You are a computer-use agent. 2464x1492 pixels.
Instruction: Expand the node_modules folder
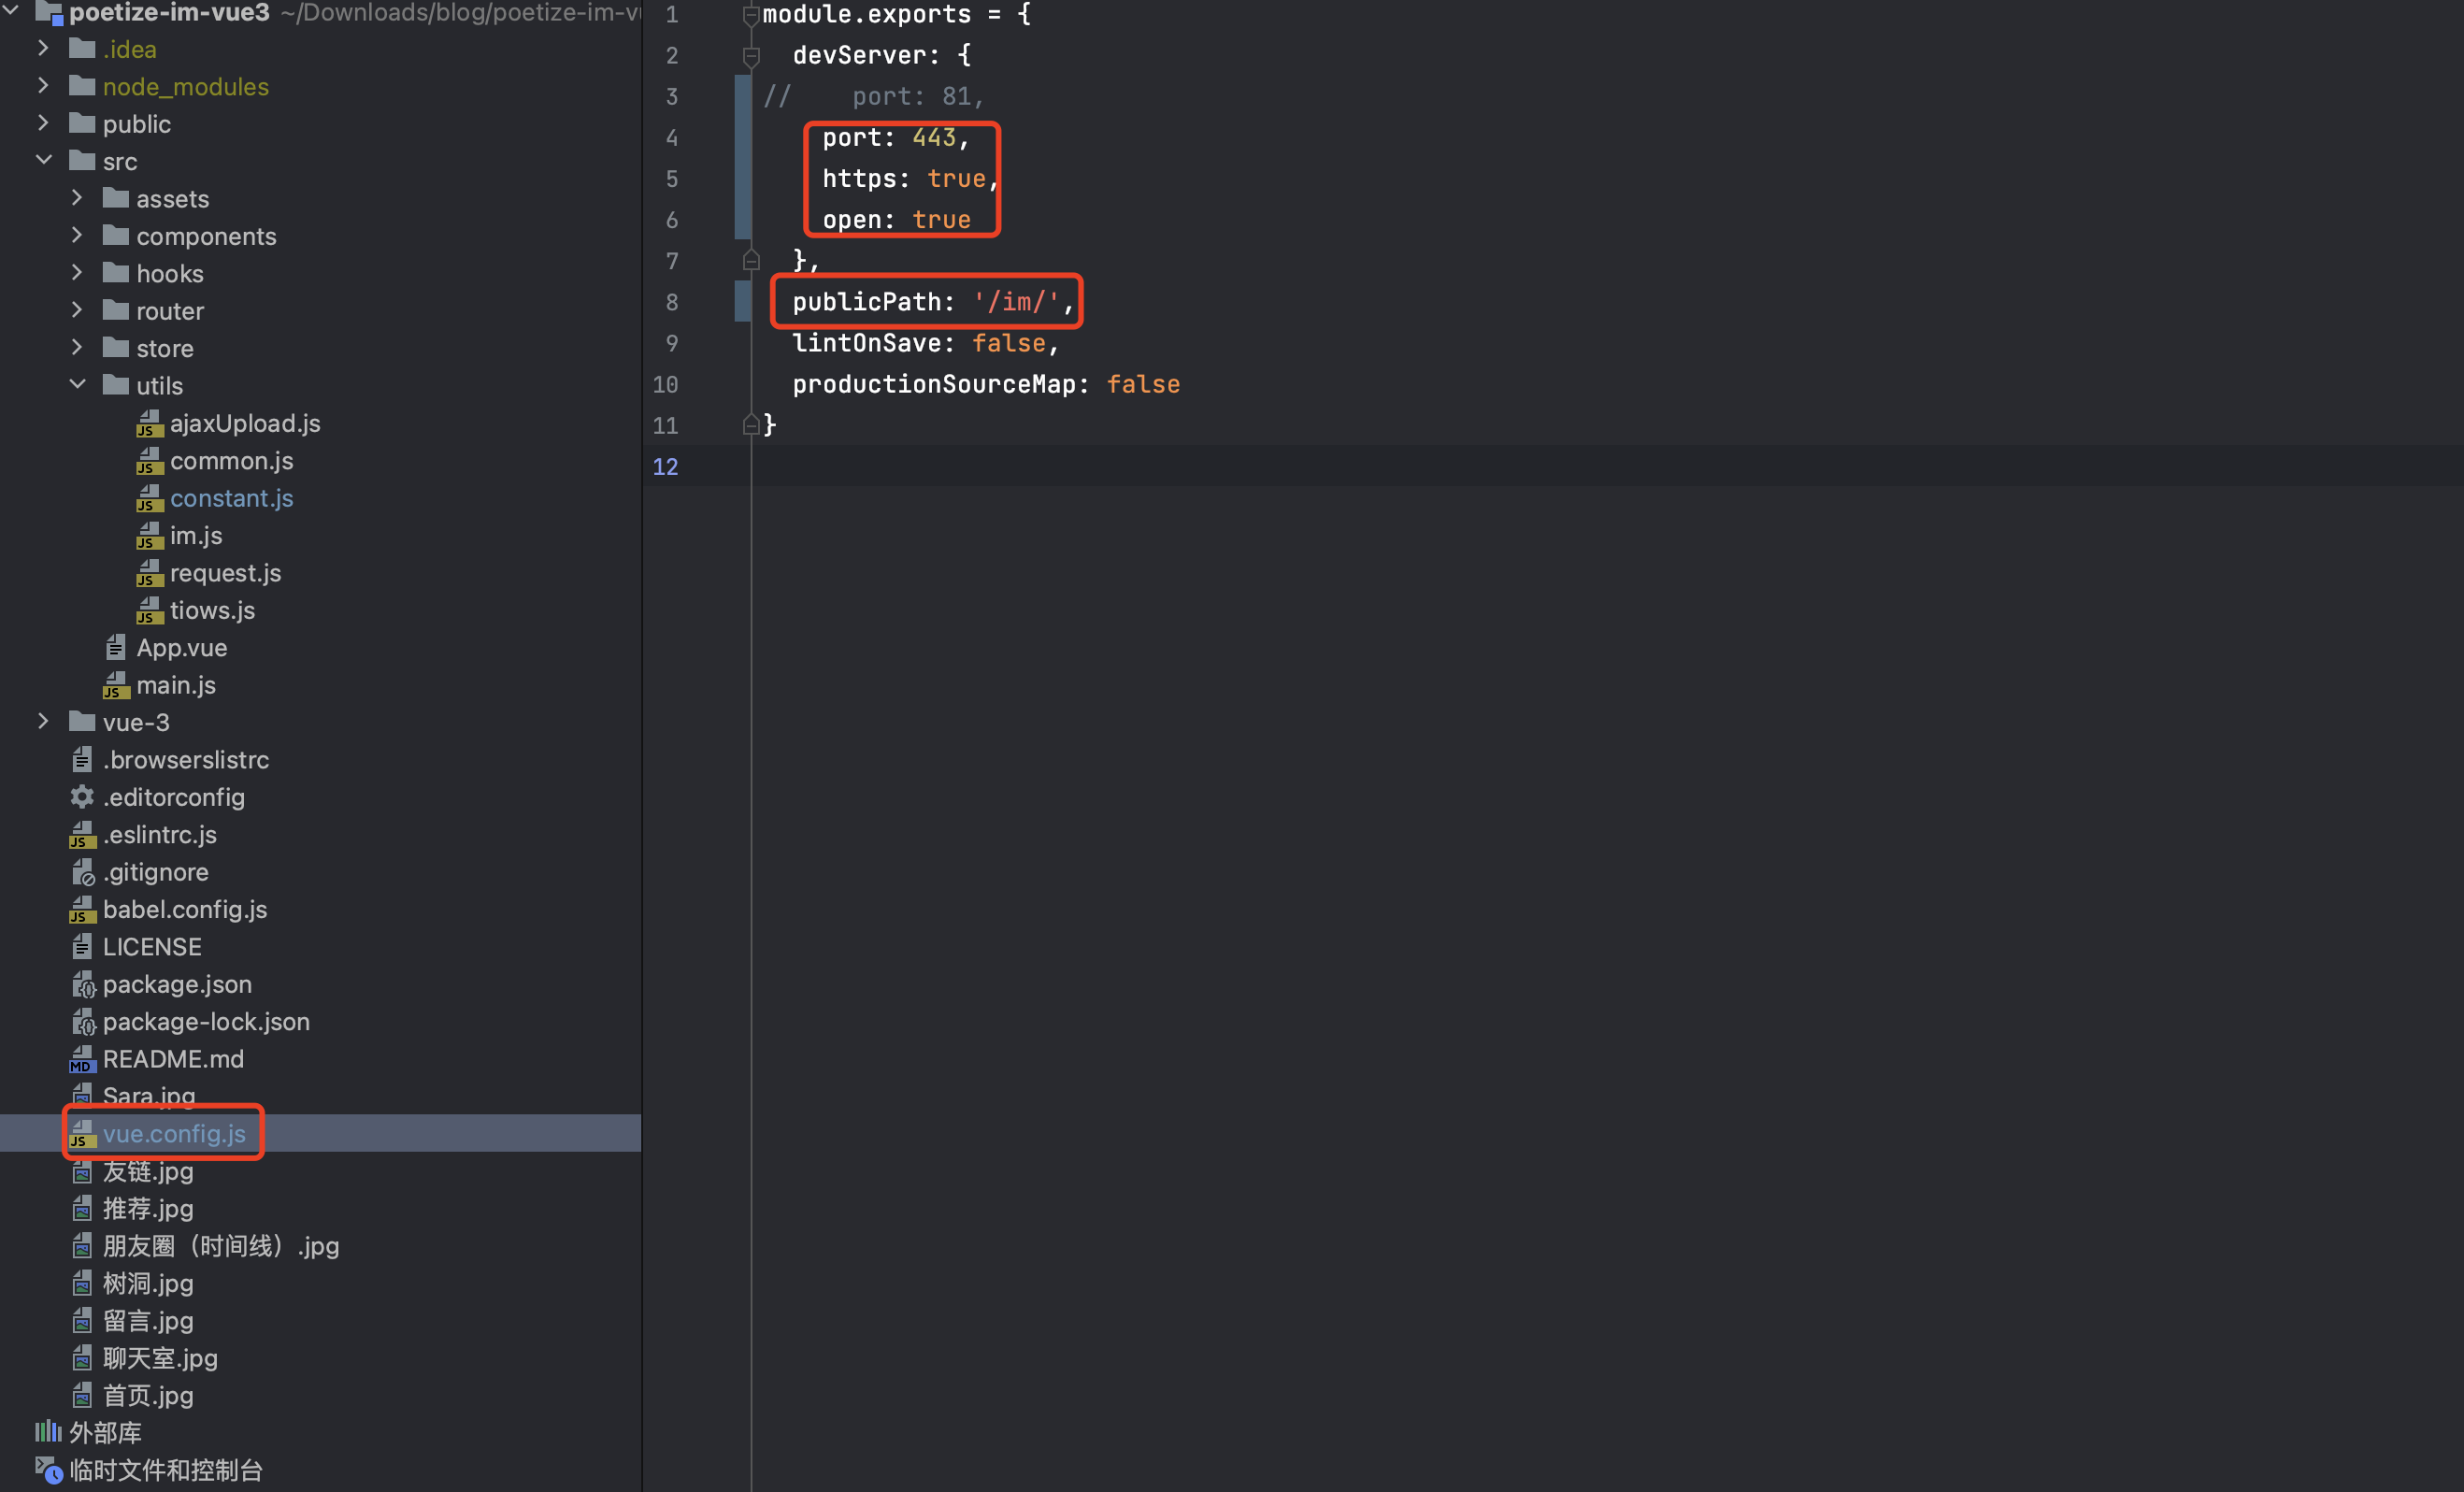43,86
